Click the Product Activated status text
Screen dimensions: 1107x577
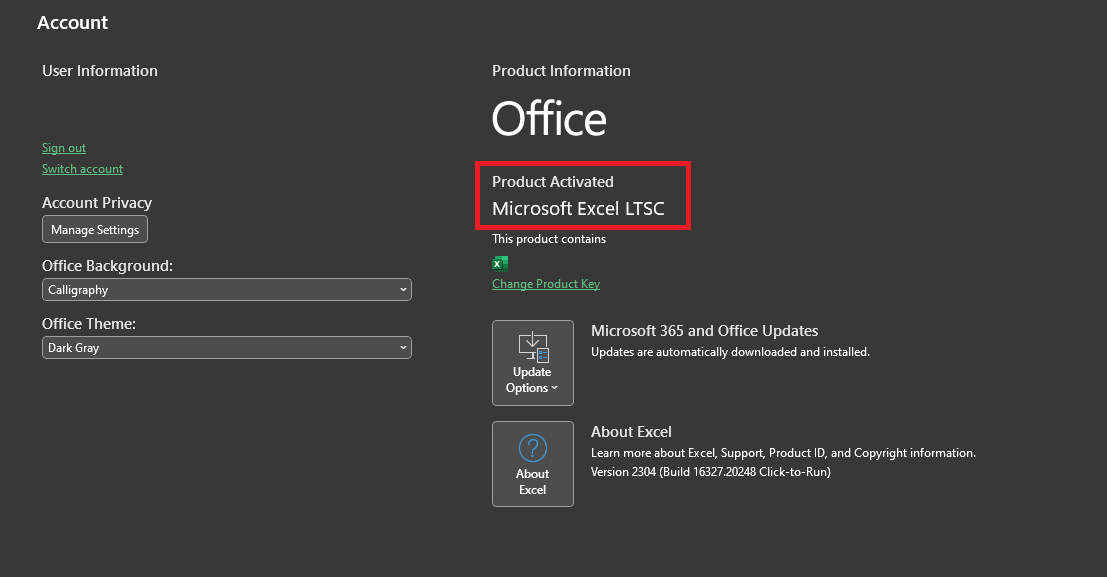553,182
